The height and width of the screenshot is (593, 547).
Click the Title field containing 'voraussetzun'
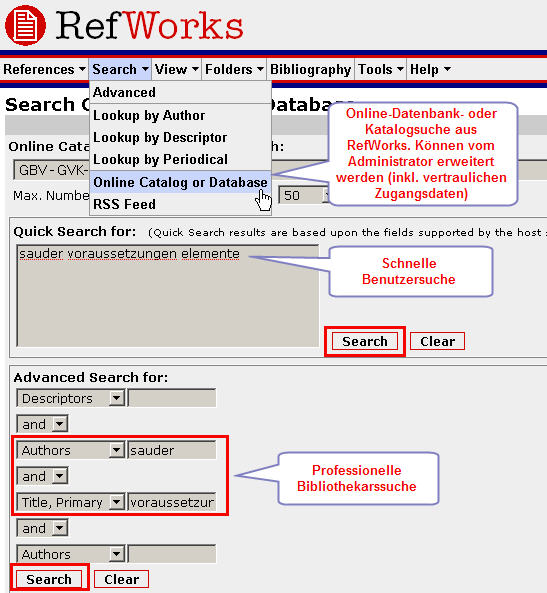(172, 502)
